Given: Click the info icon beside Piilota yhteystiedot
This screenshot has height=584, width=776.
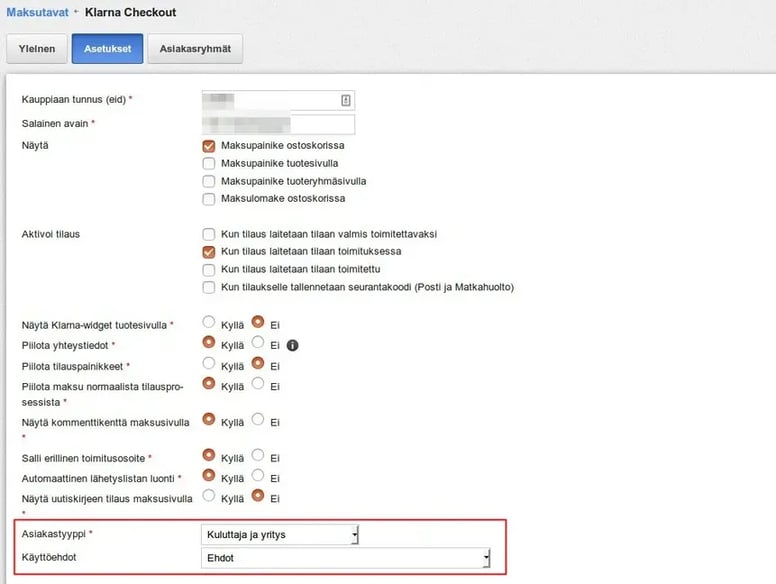Looking at the screenshot, I should point(292,345).
